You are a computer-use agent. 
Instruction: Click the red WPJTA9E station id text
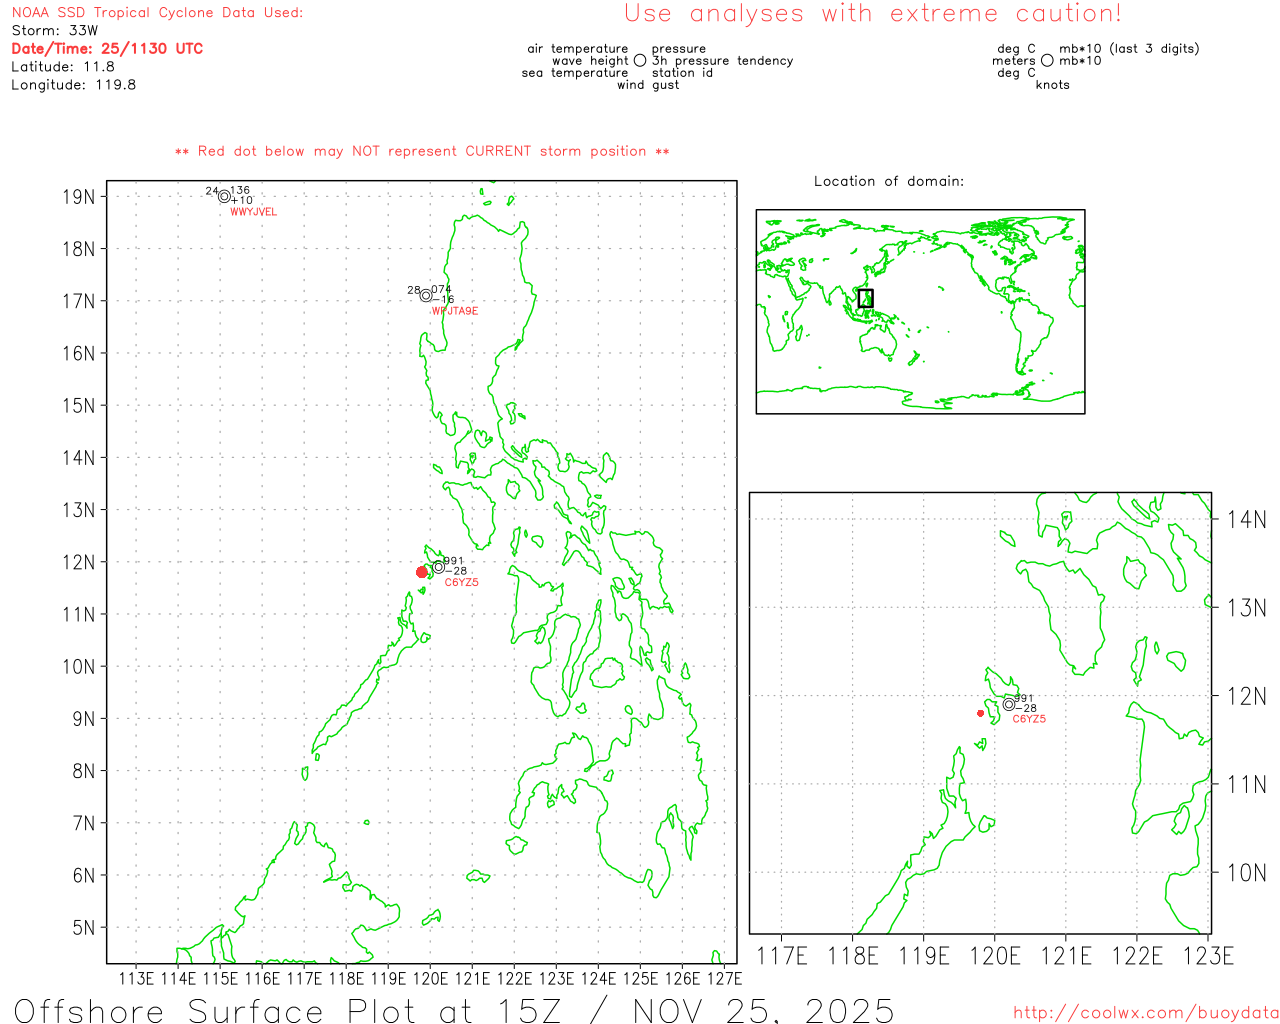pos(455,311)
